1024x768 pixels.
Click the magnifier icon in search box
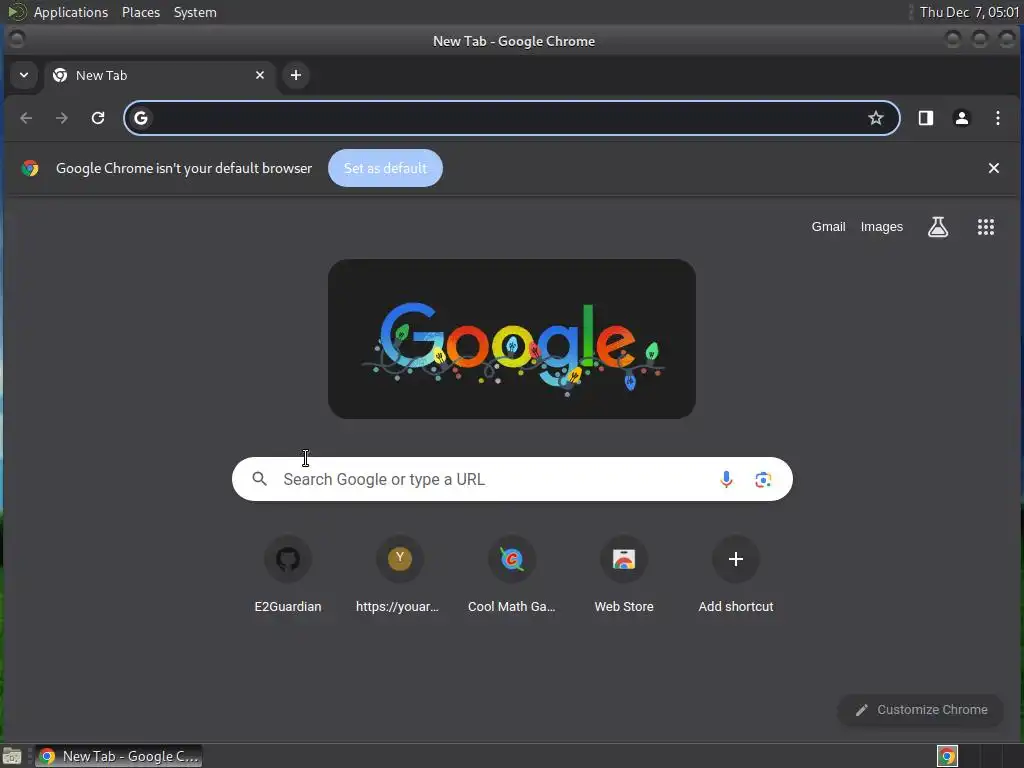[260, 479]
